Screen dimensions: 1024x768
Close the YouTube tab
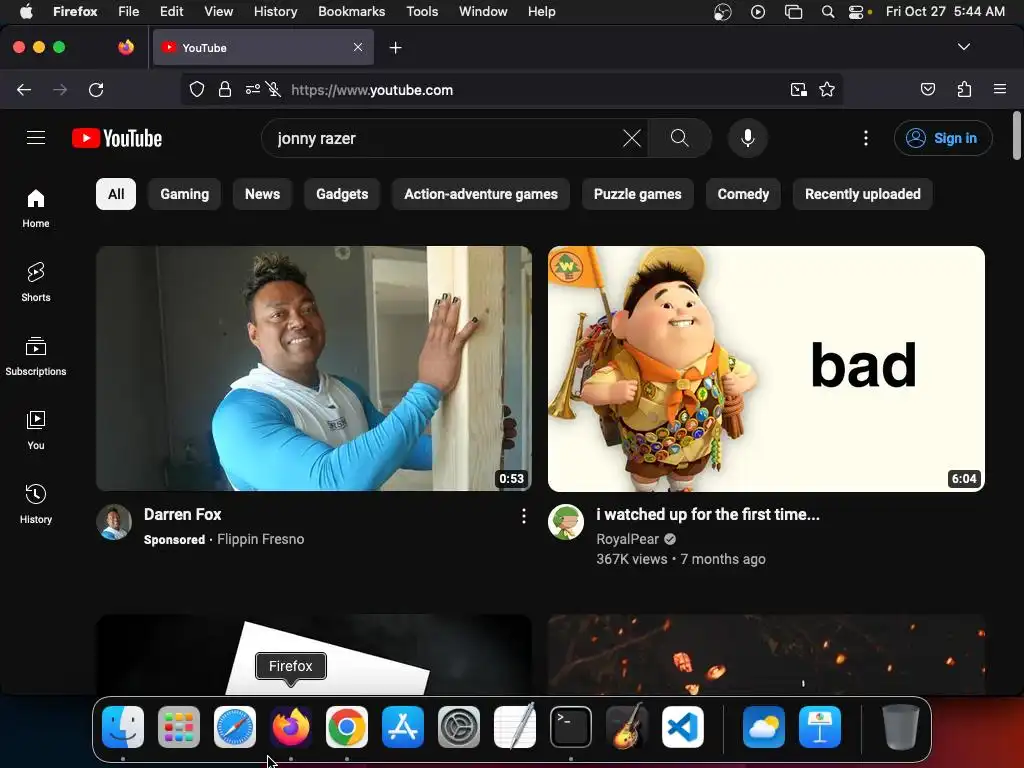(358, 47)
